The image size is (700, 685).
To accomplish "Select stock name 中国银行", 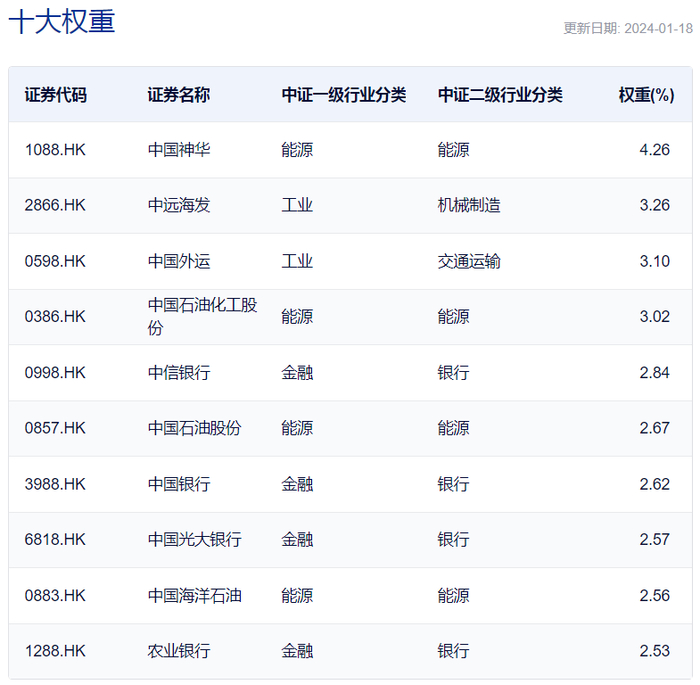I will pyautogui.click(x=179, y=485).
